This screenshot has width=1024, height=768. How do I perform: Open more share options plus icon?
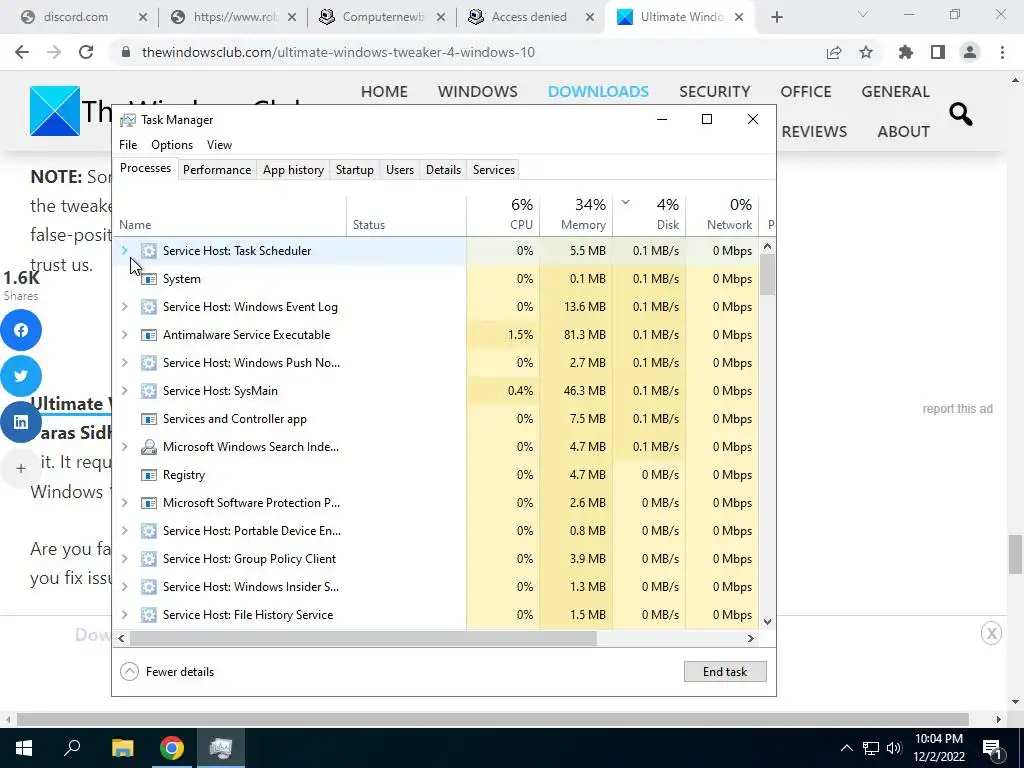click(21, 468)
